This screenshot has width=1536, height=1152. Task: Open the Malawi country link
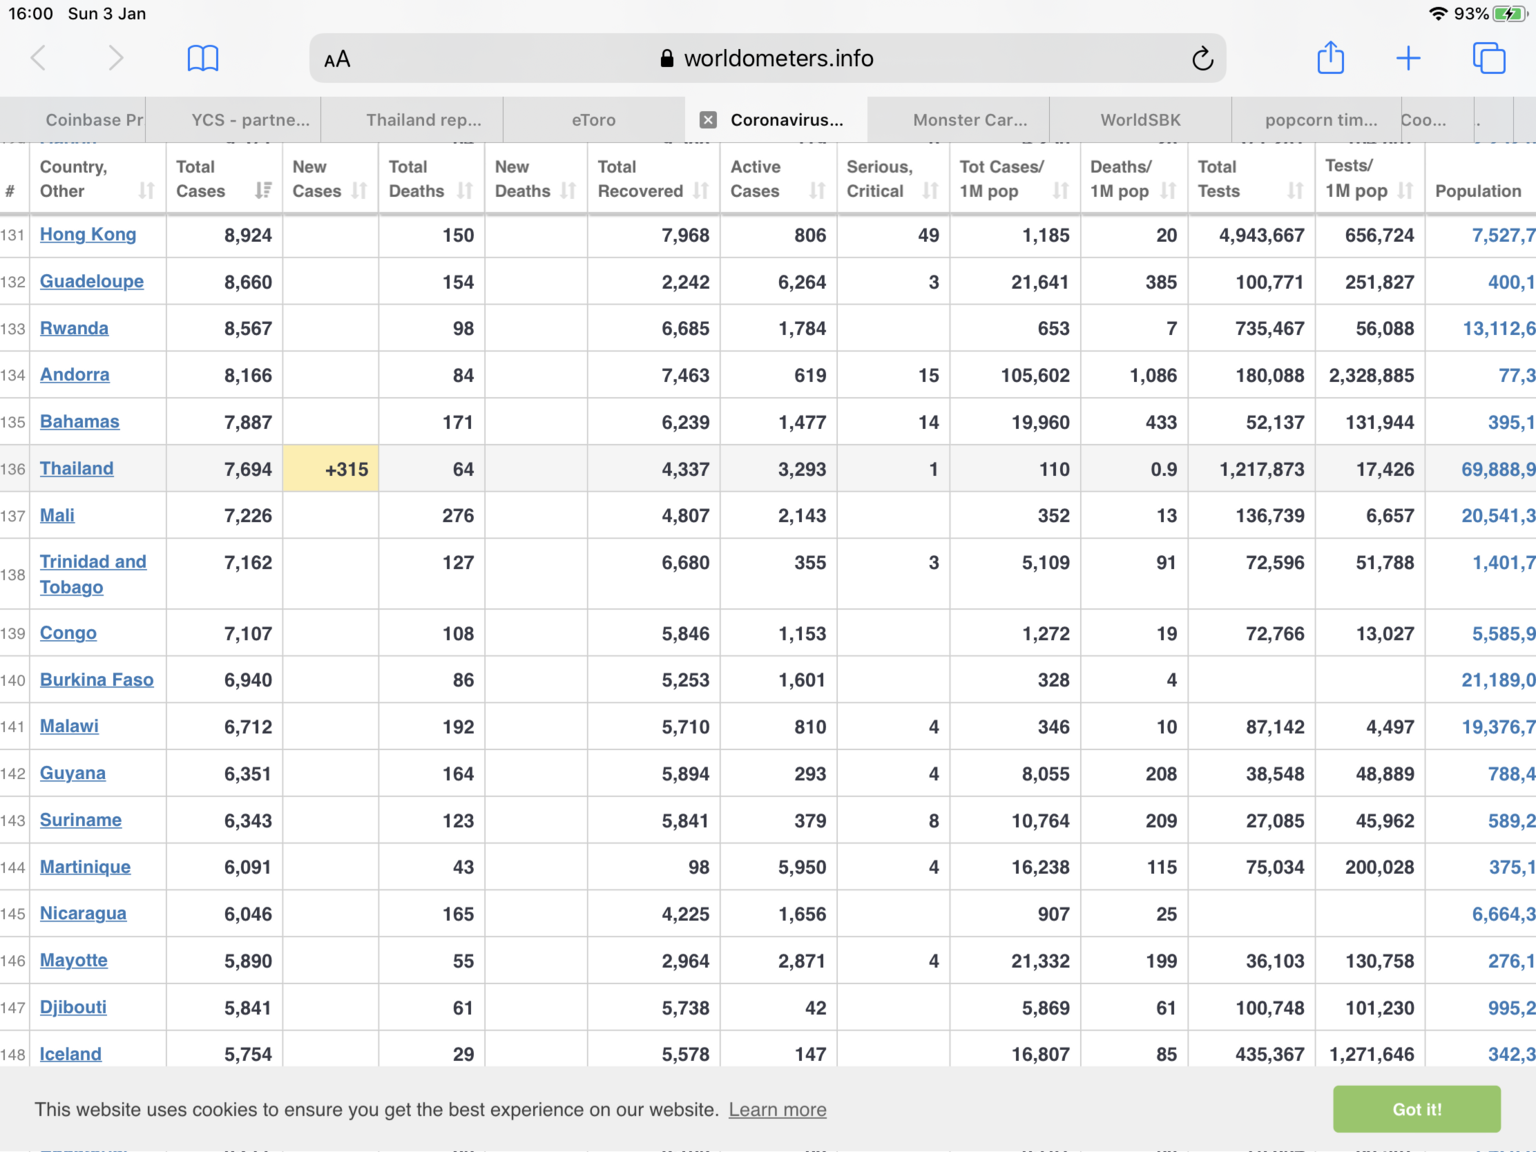(x=69, y=726)
